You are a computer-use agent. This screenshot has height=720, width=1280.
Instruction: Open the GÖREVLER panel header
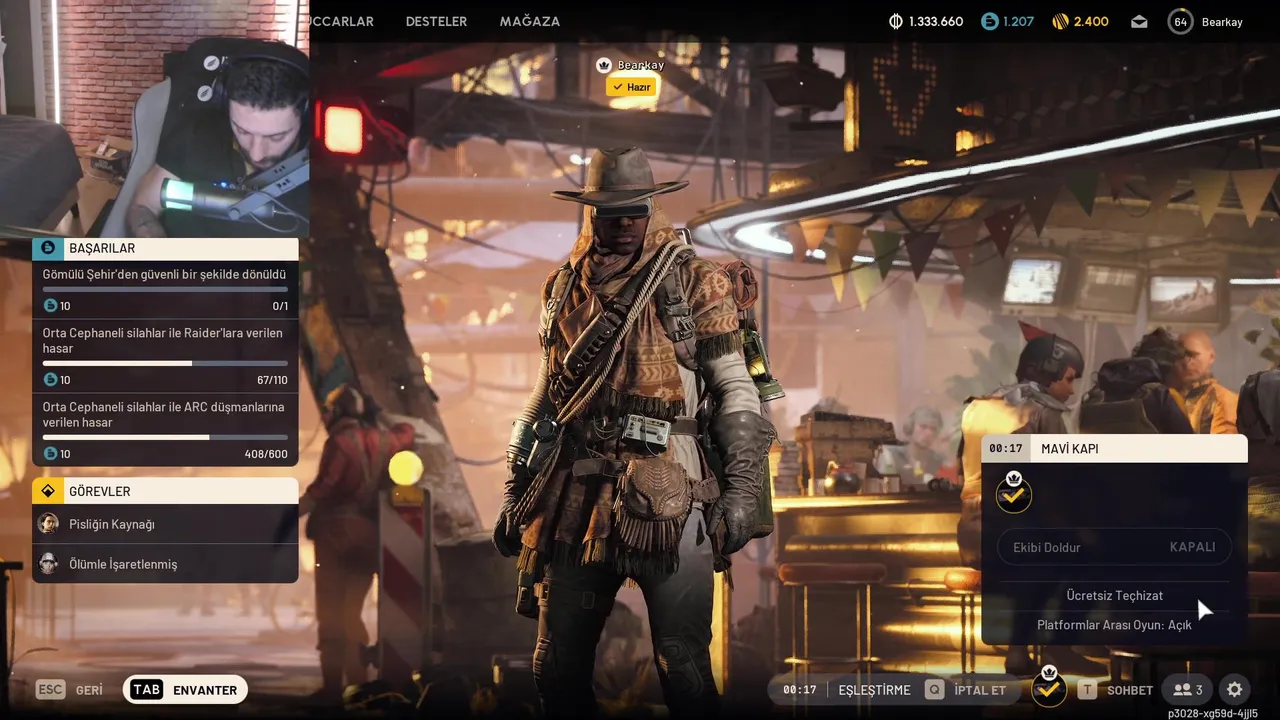point(165,491)
